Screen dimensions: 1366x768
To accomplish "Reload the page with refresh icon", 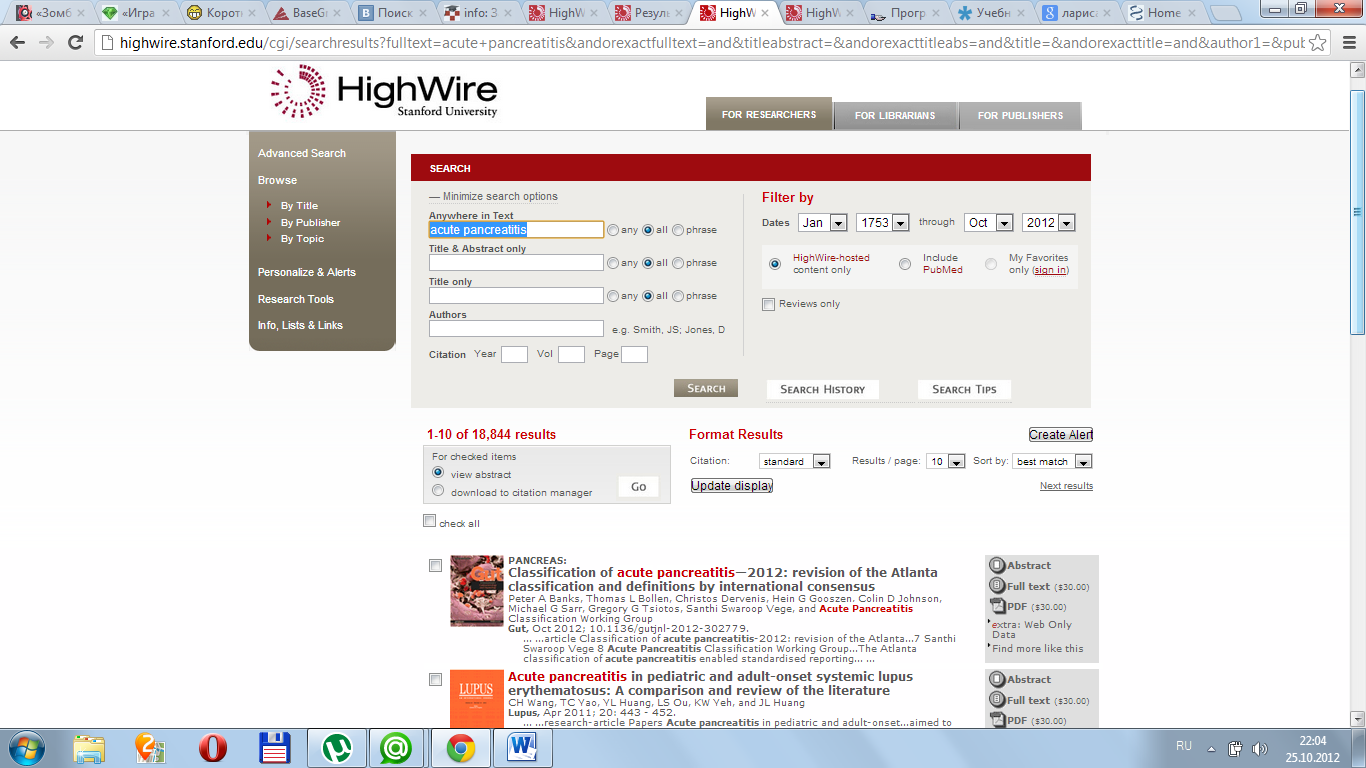I will 75,43.
